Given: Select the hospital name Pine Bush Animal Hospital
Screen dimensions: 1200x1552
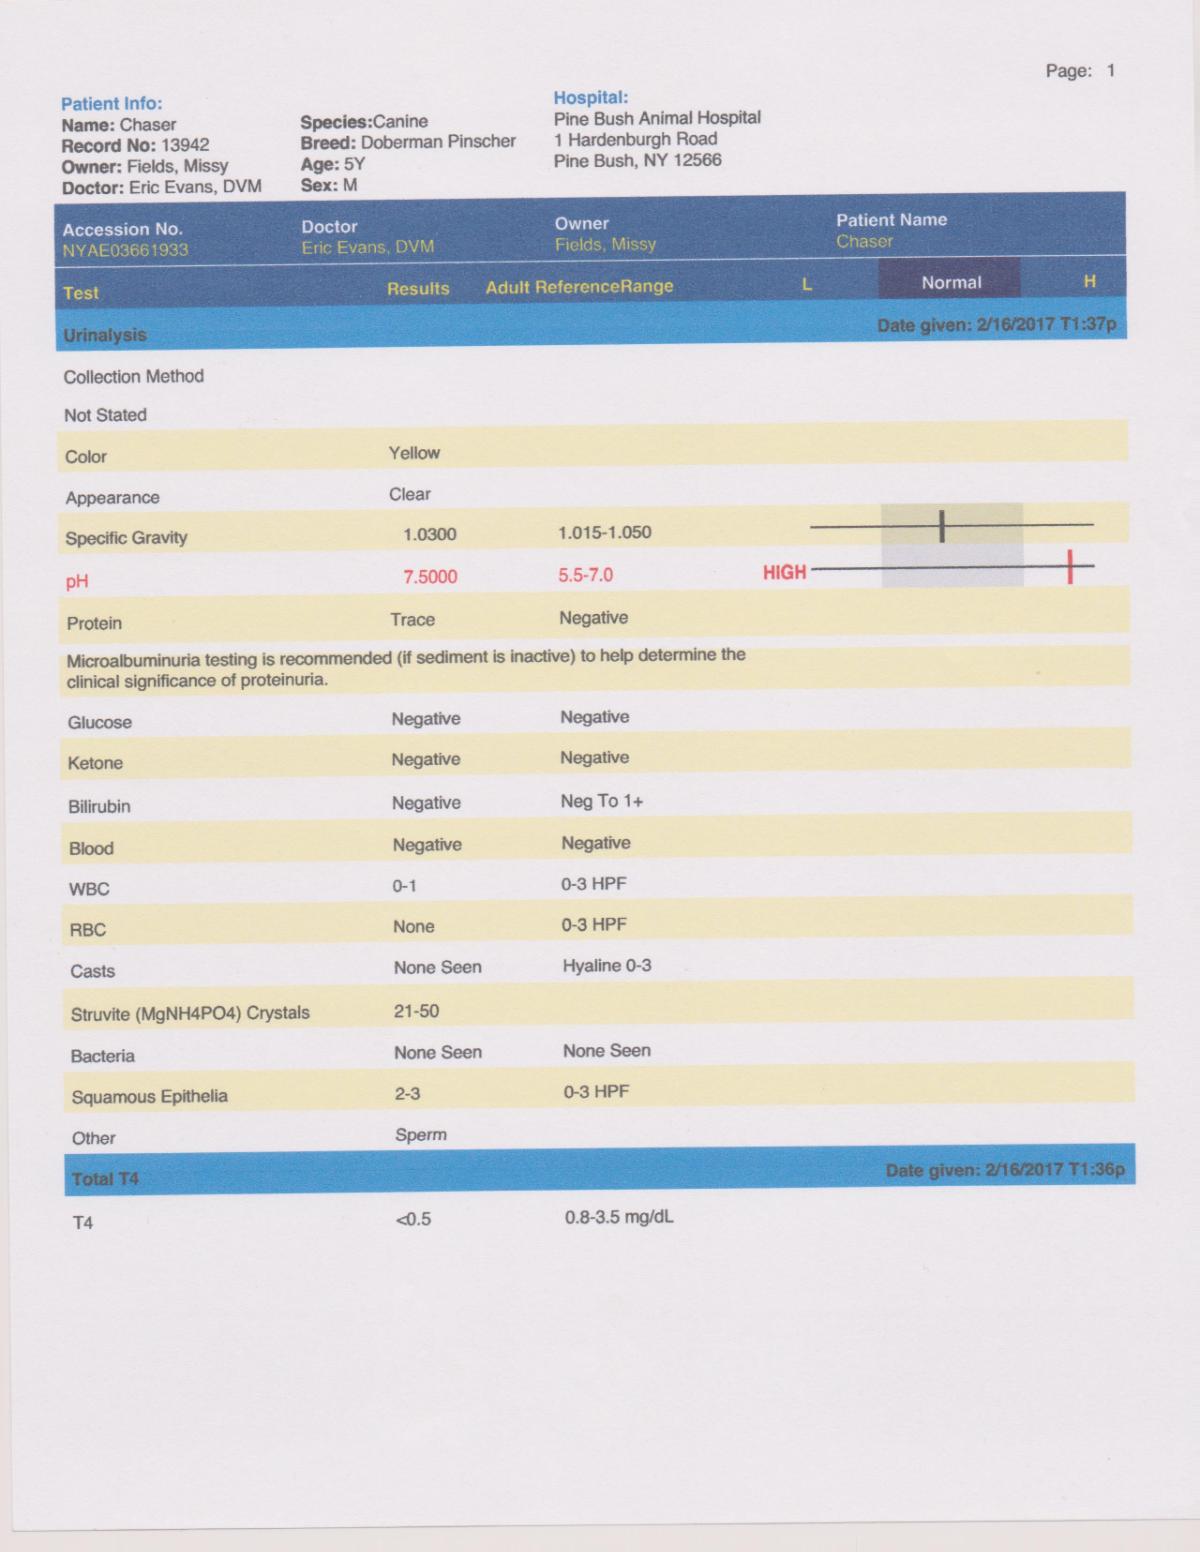Looking at the screenshot, I should pos(657,118).
